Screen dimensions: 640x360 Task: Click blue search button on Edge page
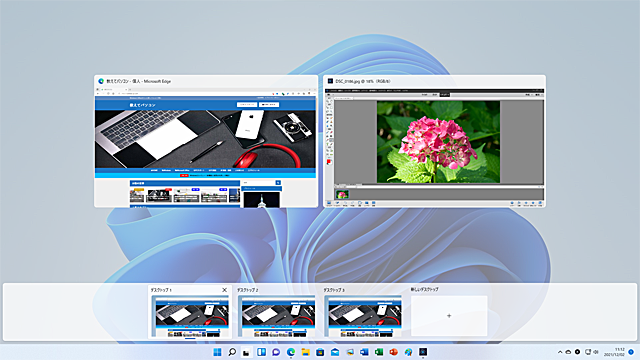[x=278, y=183]
